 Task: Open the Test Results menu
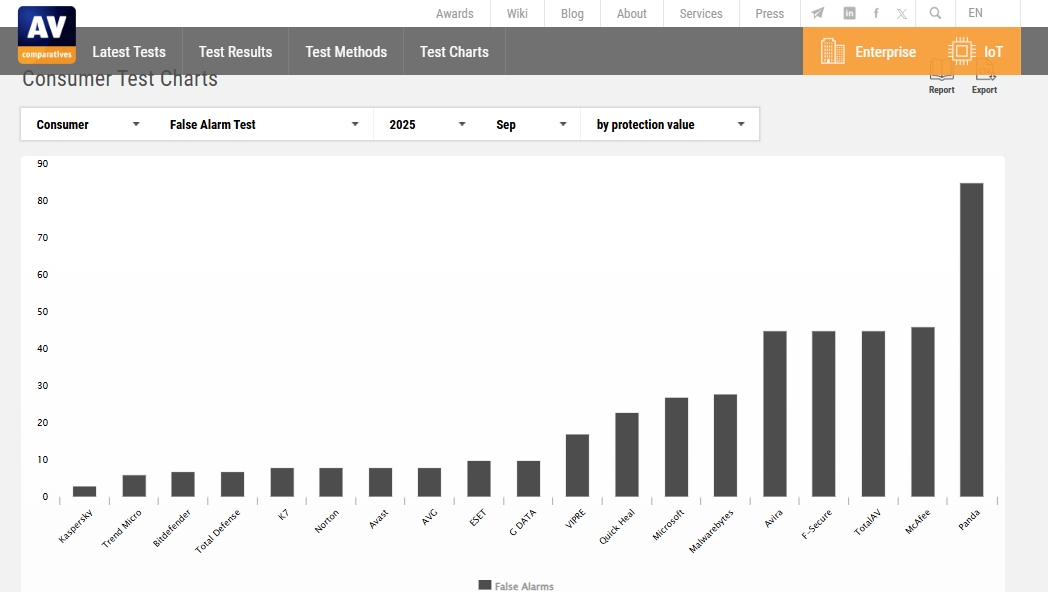(235, 51)
